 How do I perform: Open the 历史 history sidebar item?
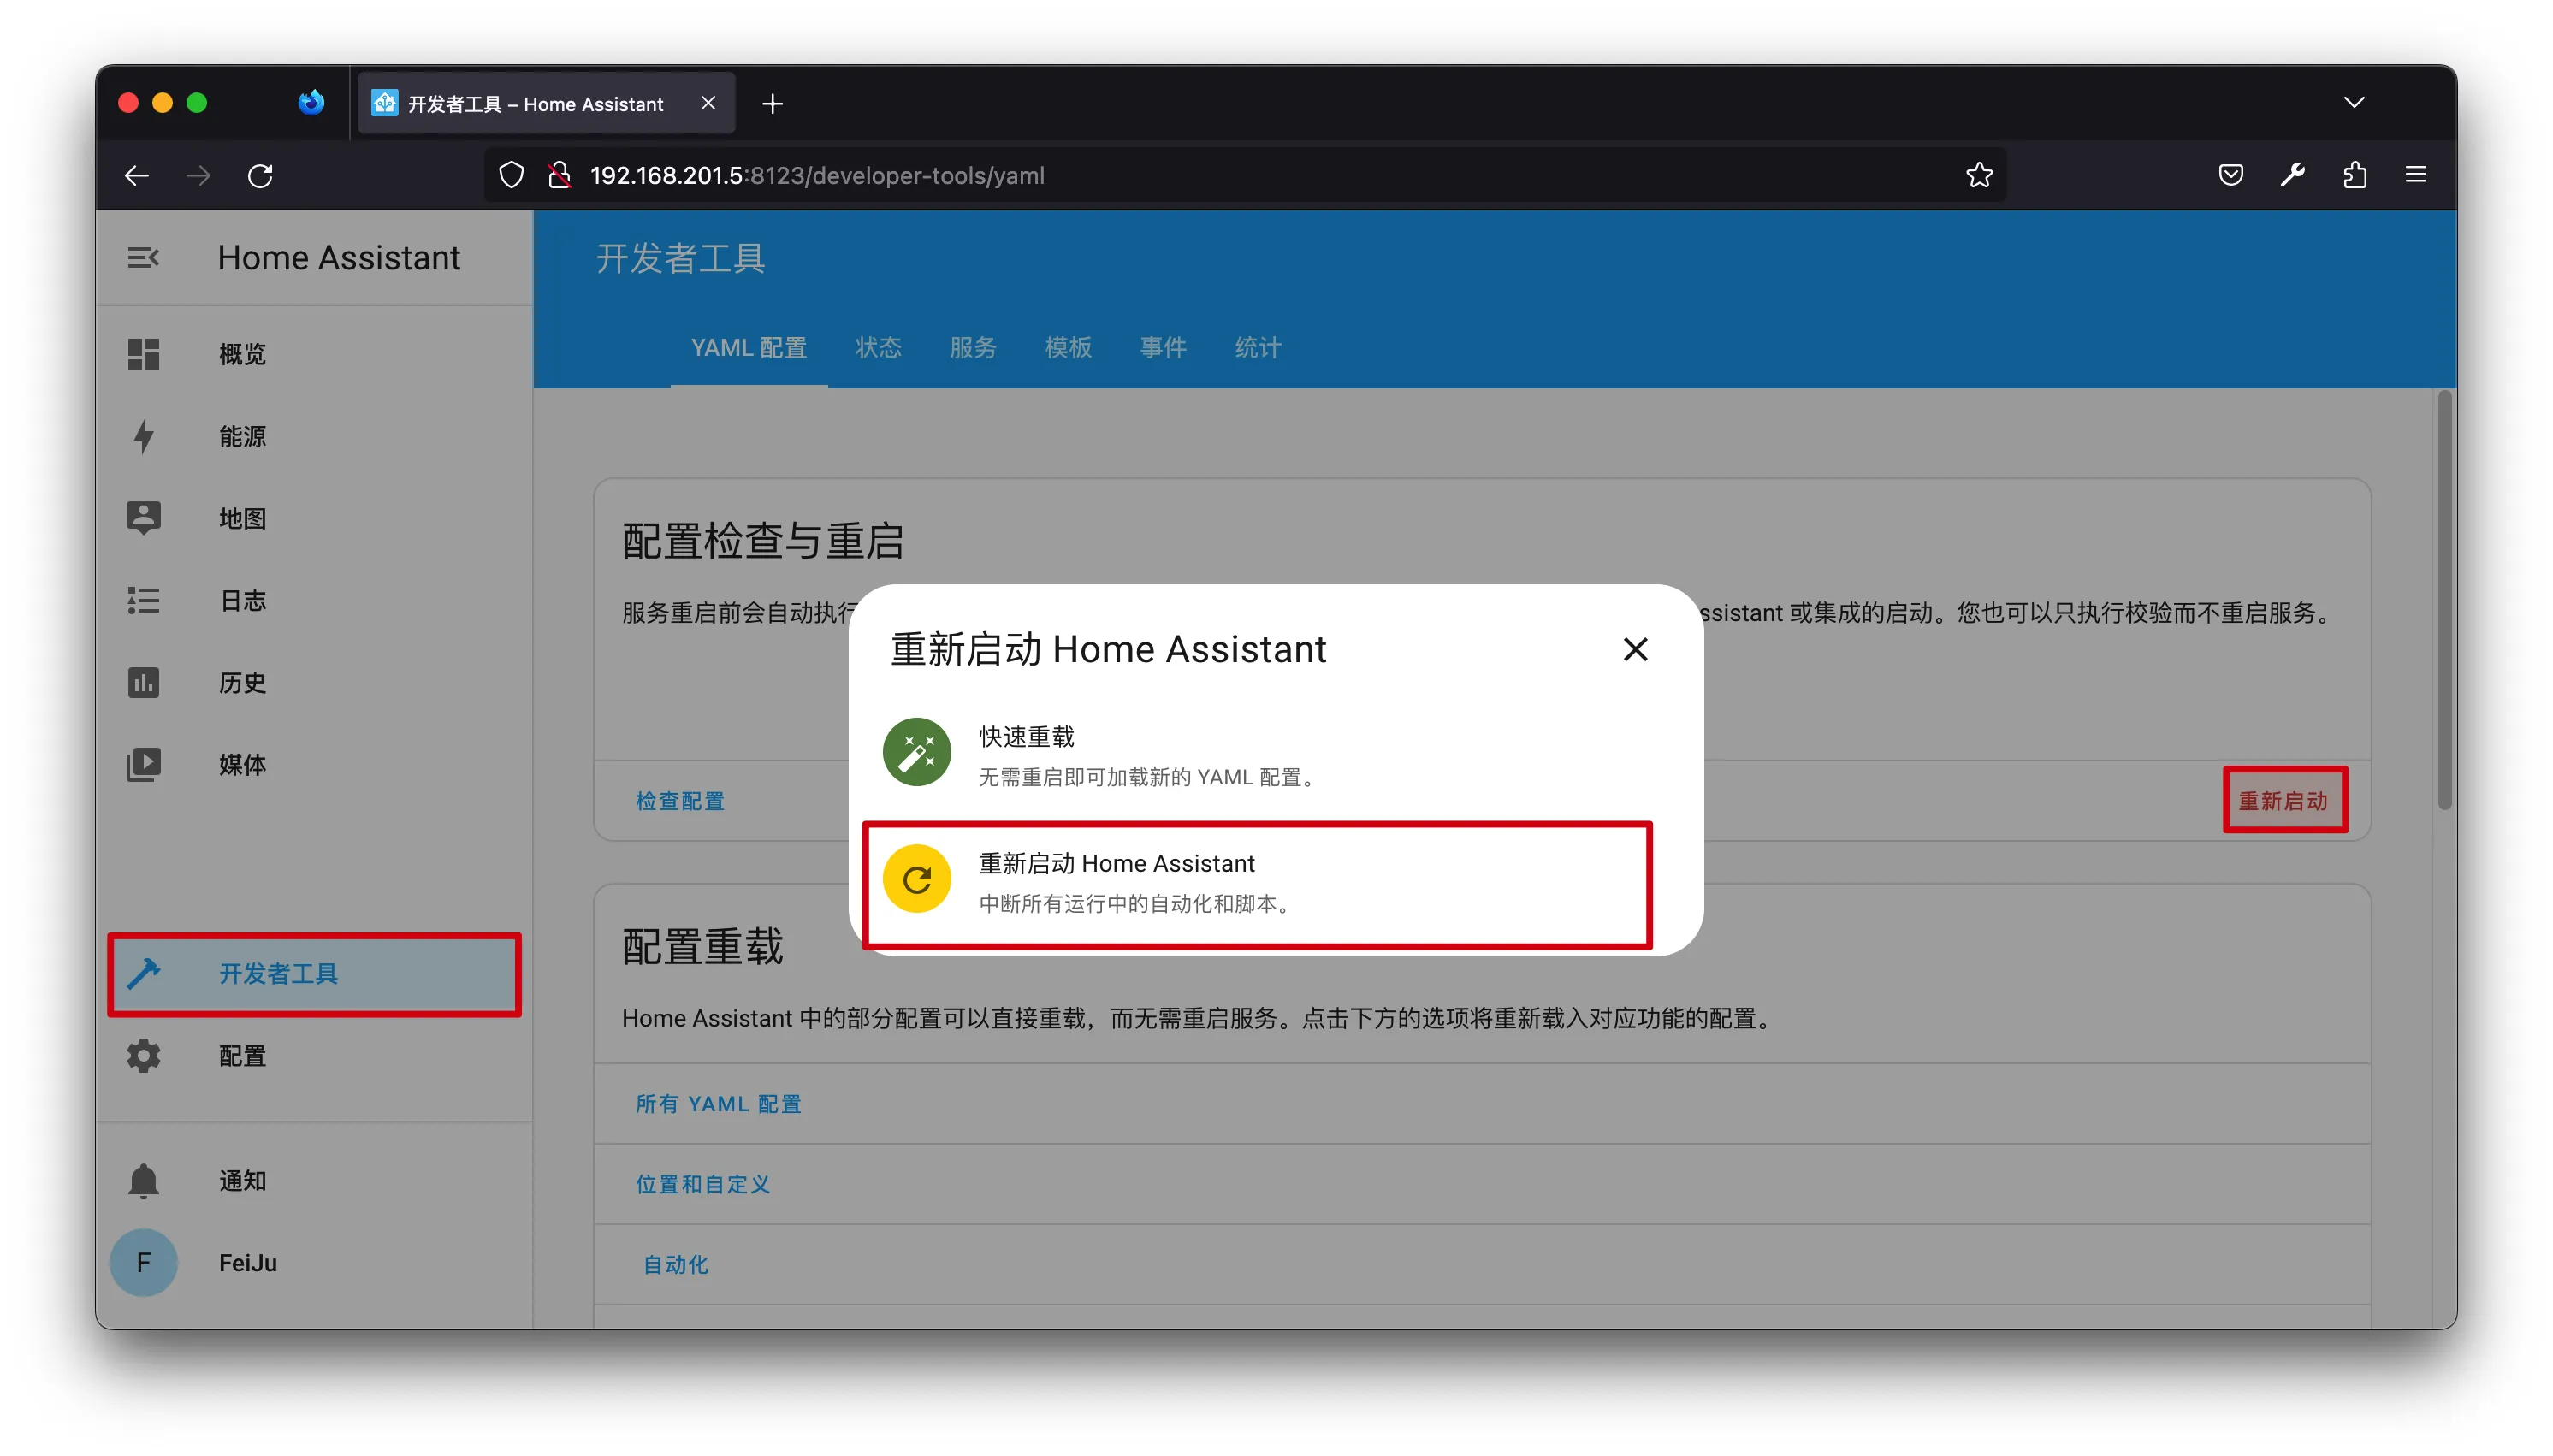(x=242, y=683)
